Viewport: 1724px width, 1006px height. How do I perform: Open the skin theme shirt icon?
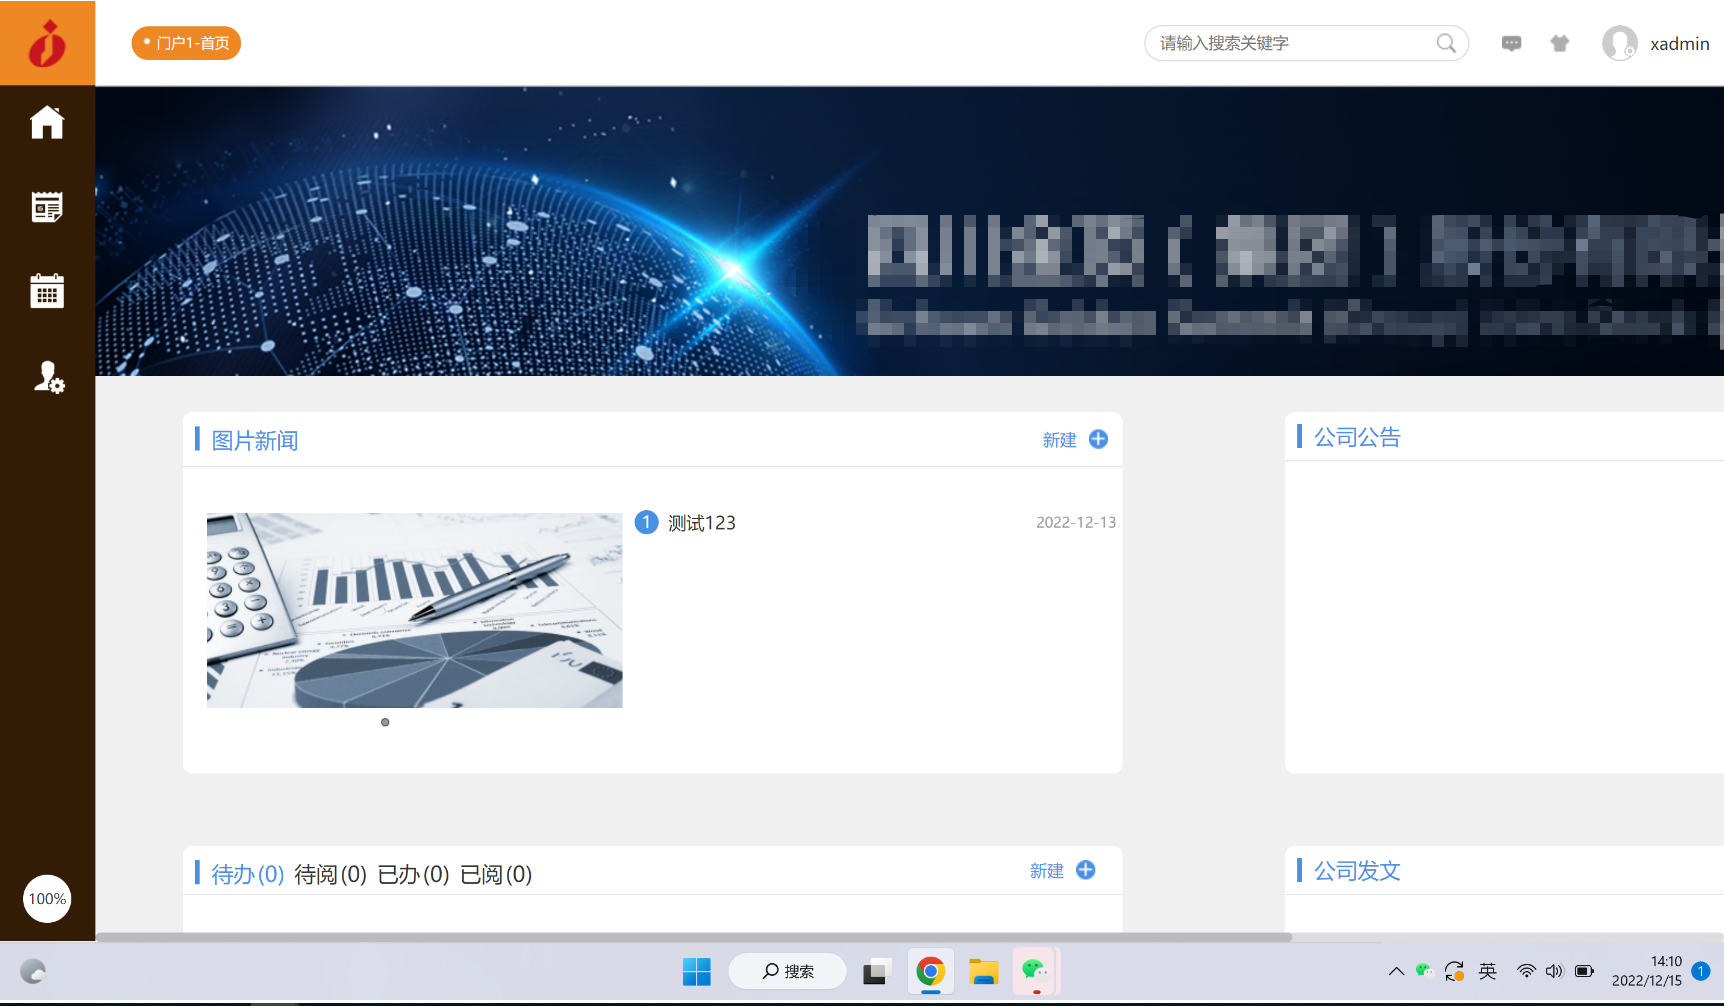point(1560,43)
